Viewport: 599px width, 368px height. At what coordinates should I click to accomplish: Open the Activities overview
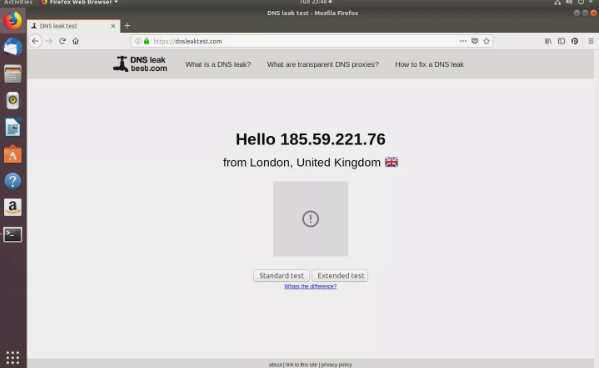click(x=18, y=2)
